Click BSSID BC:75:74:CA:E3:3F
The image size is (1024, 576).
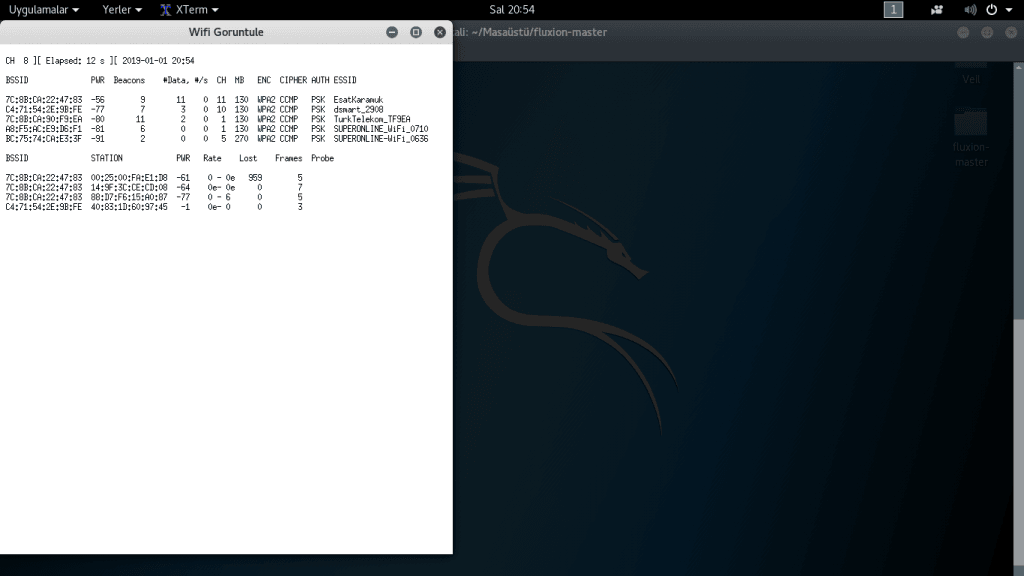coord(44,139)
